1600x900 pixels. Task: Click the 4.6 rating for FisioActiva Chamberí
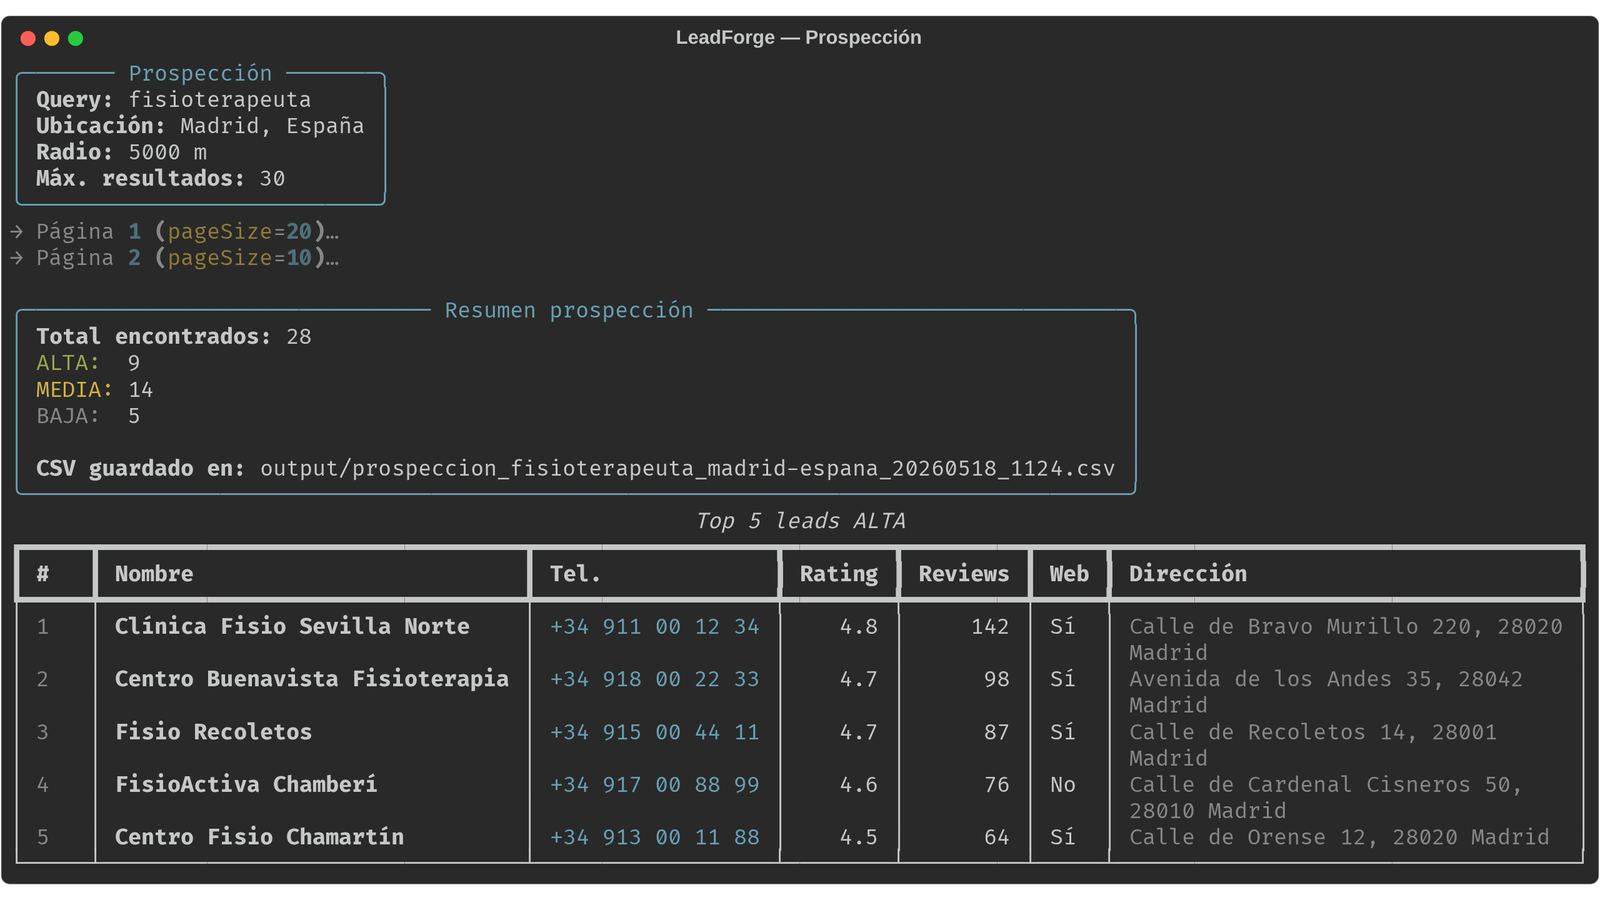[859, 785]
